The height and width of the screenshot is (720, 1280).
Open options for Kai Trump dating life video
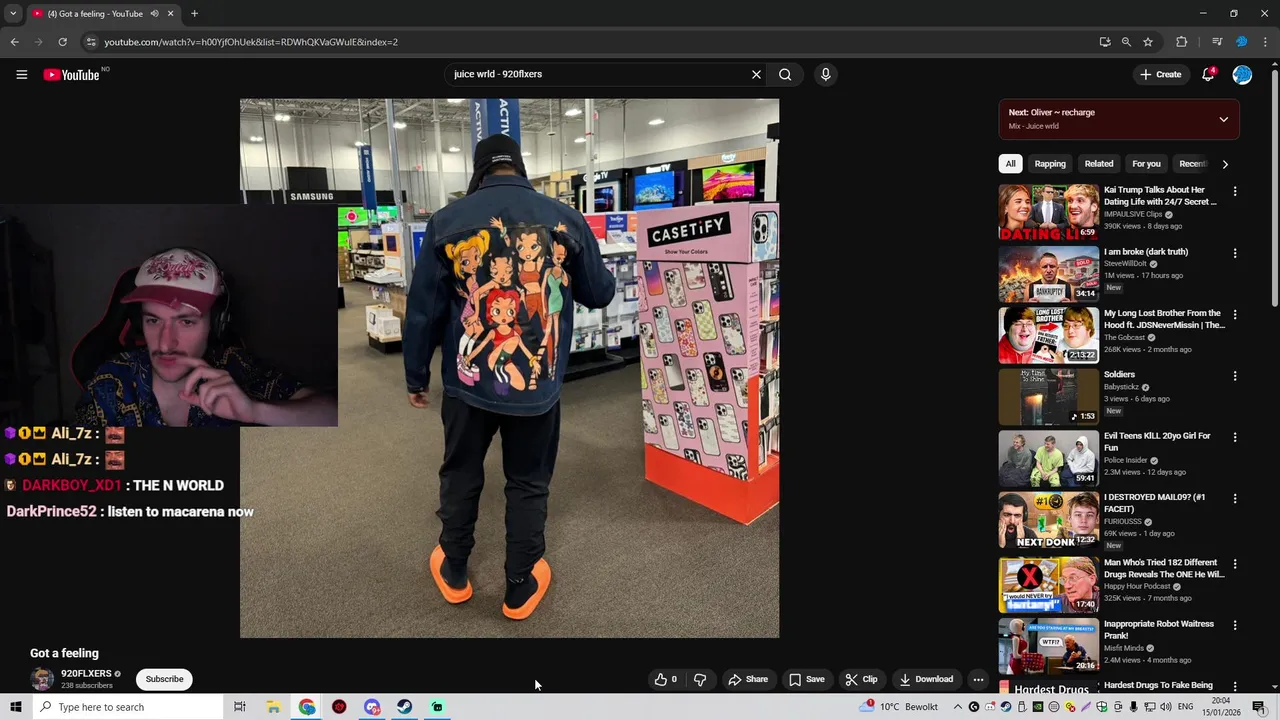point(1234,191)
